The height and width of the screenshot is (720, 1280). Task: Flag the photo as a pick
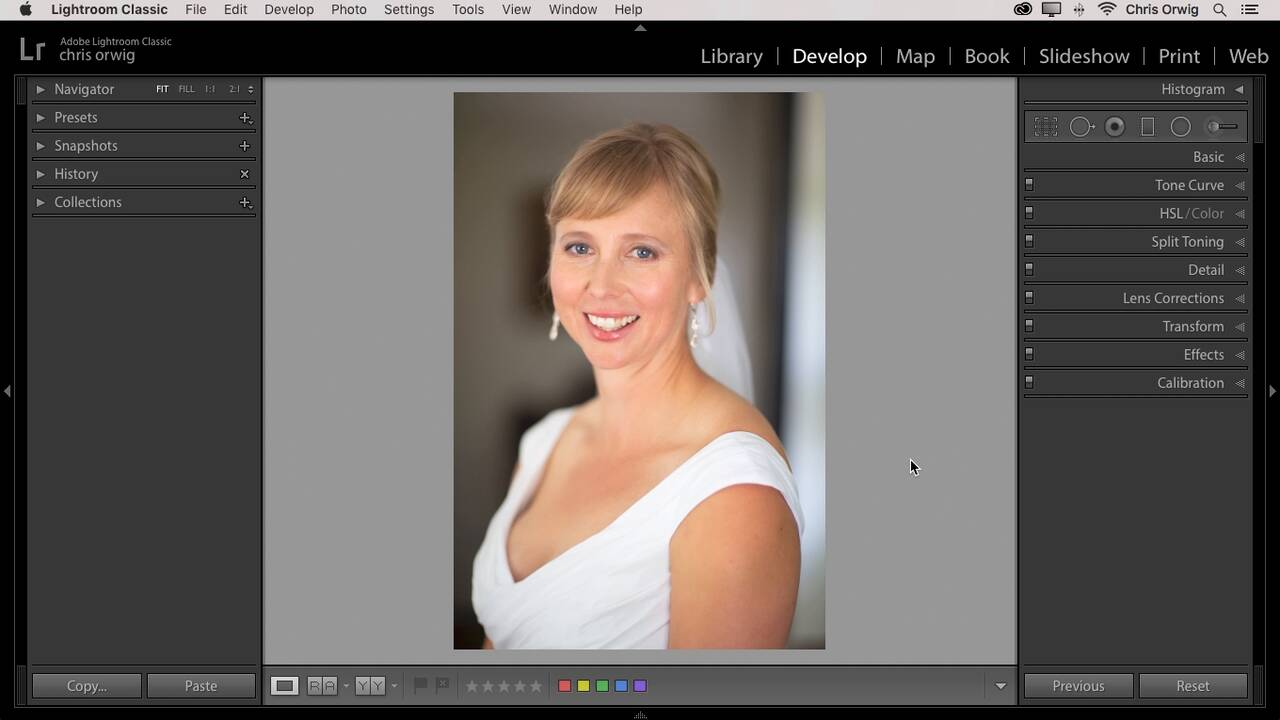point(421,685)
